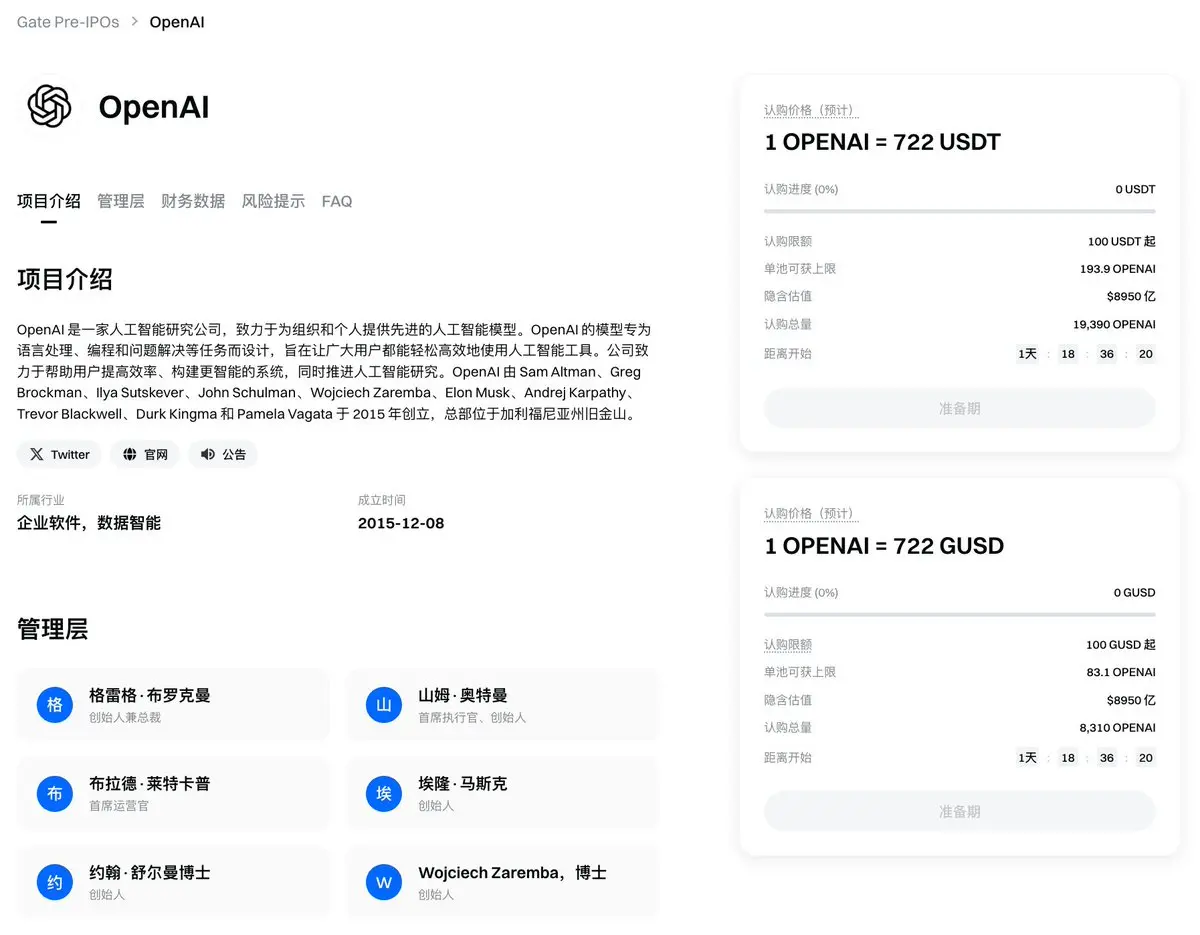Screen dimensions: 1200x935
Task: Go to the 风险提示 tab
Action: [273, 201]
